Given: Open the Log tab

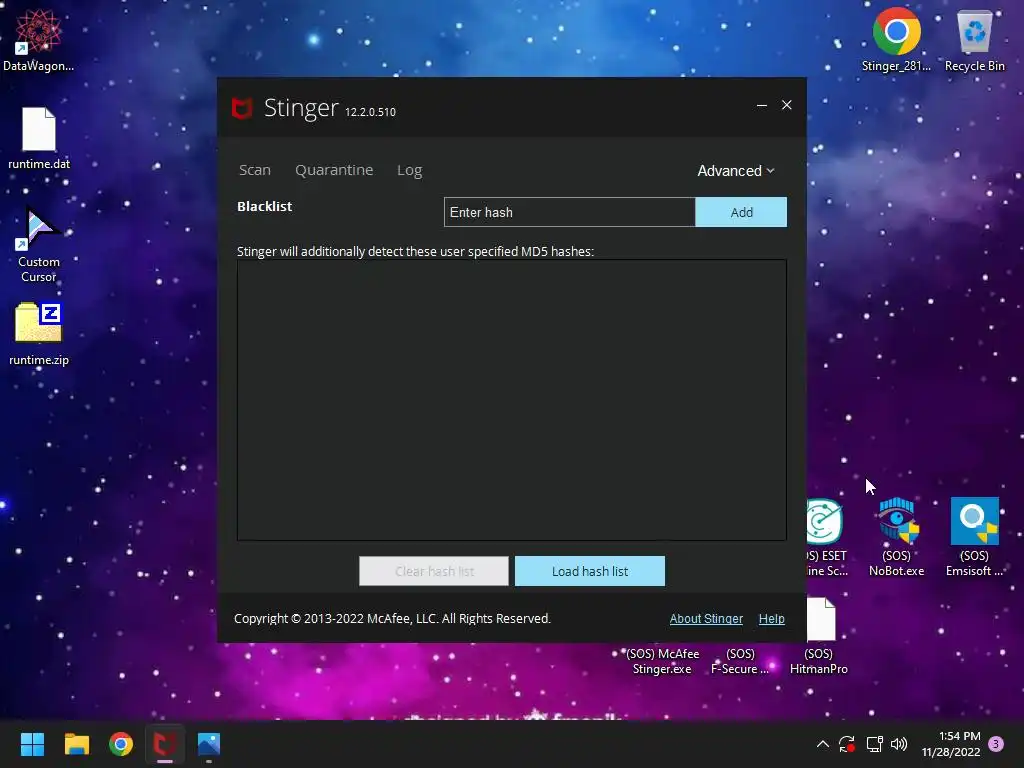Looking at the screenshot, I should click(409, 170).
